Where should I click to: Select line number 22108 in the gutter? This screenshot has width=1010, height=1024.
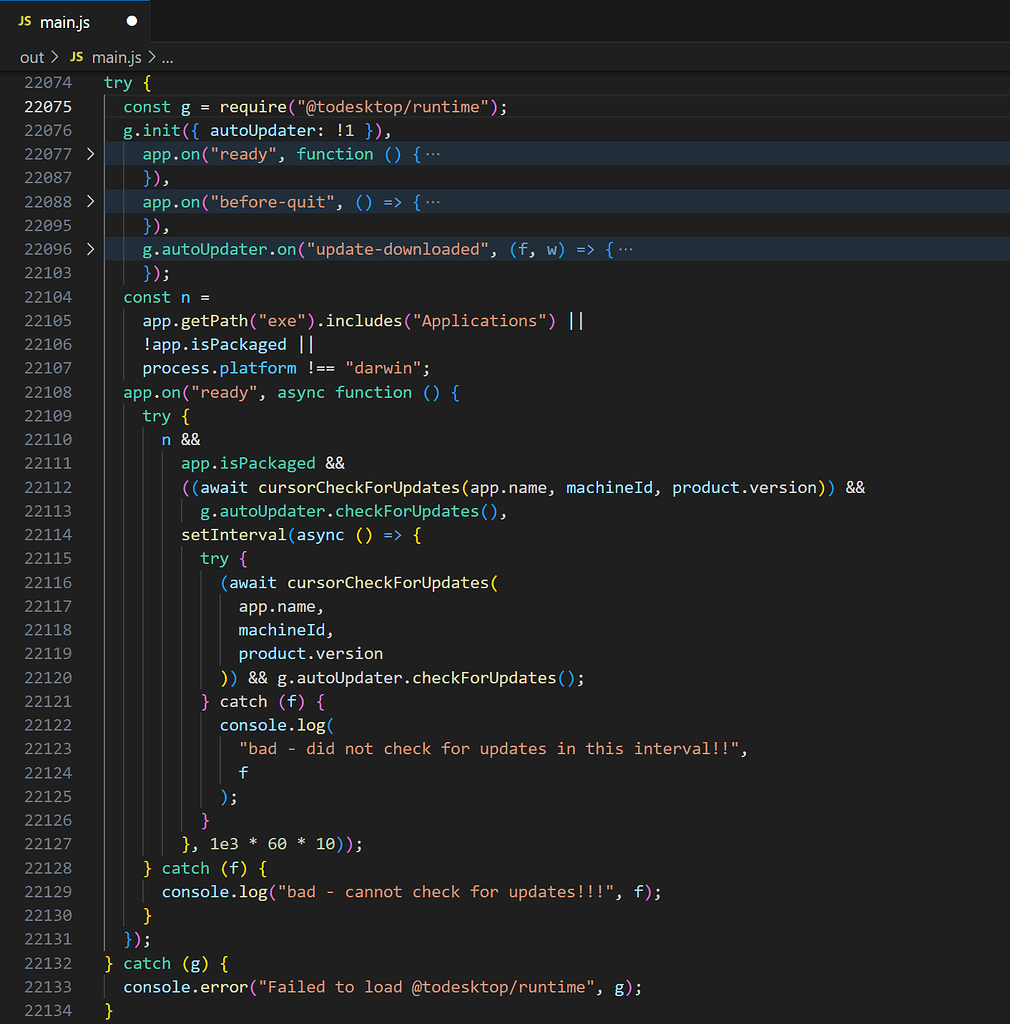48,392
